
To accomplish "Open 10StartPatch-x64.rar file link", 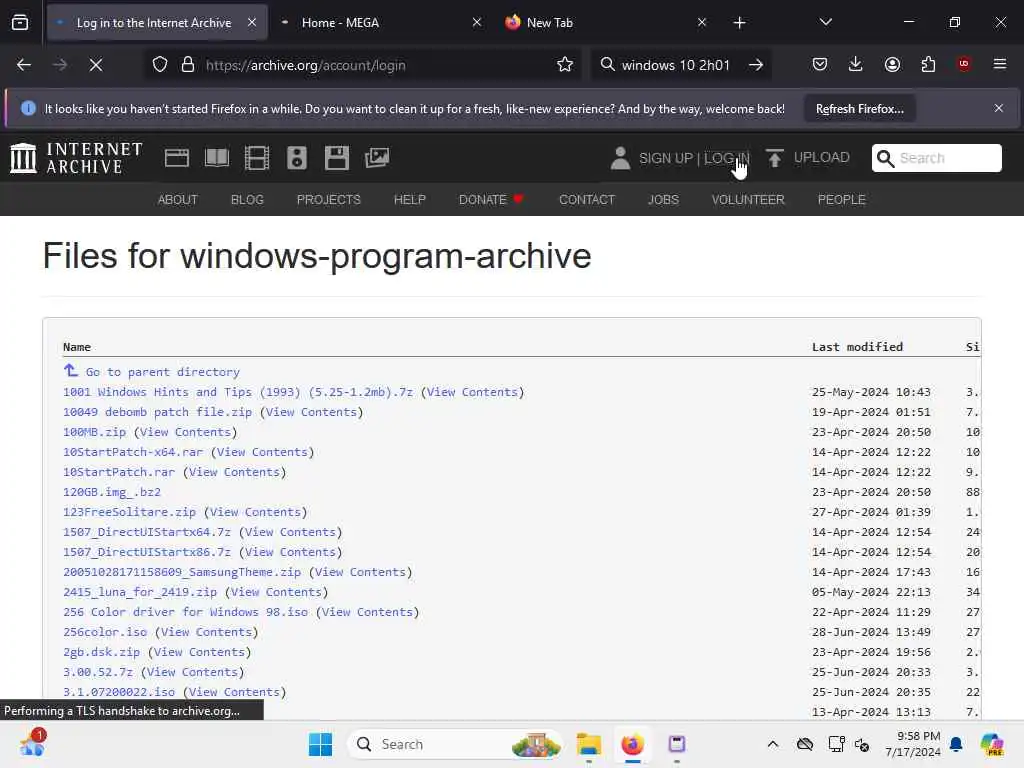I will tap(133, 452).
